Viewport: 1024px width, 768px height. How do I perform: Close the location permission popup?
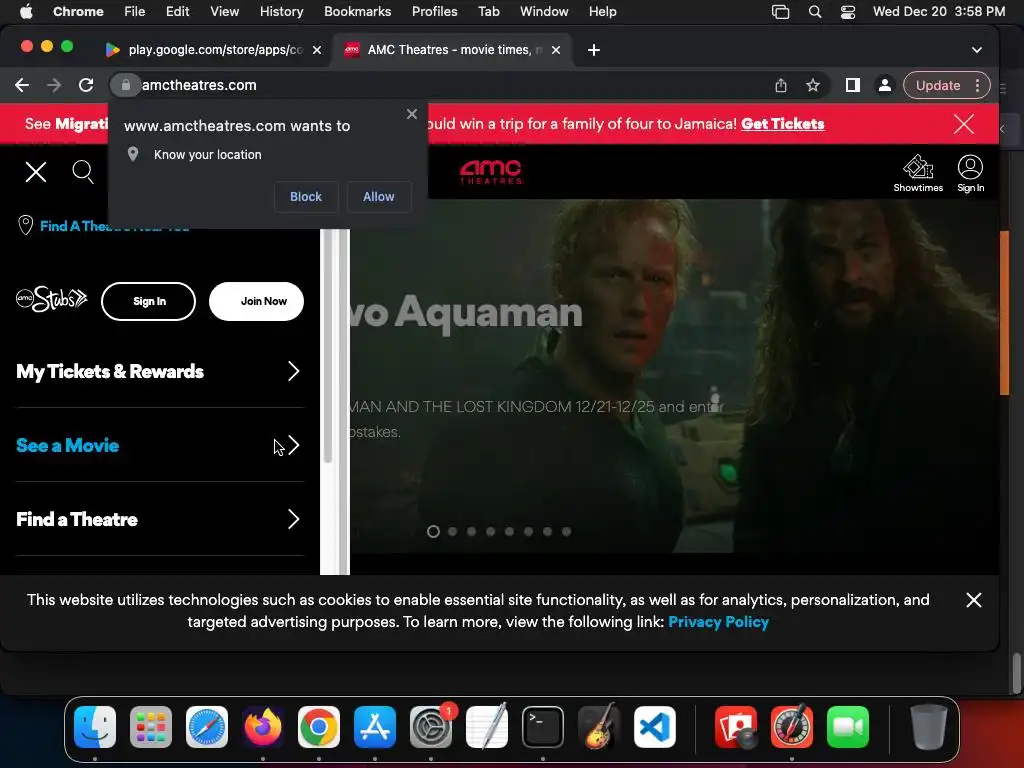click(x=411, y=114)
